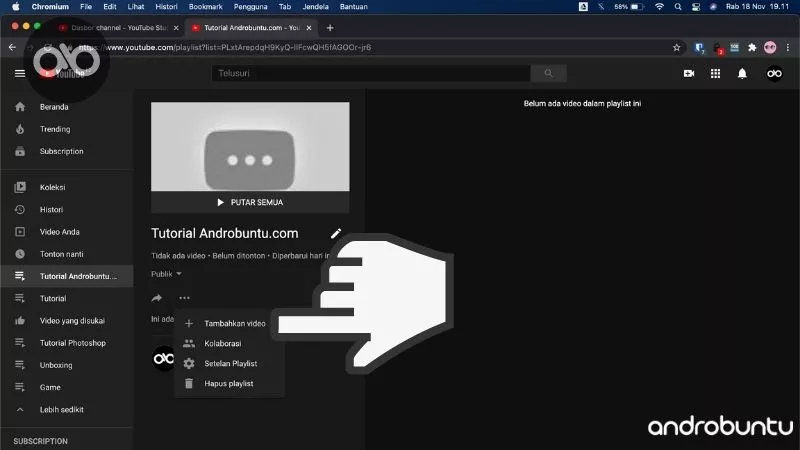This screenshot has width=800, height=450.
Task: Choose Setelan Playlist from the menu
Action: pos(229,363)
